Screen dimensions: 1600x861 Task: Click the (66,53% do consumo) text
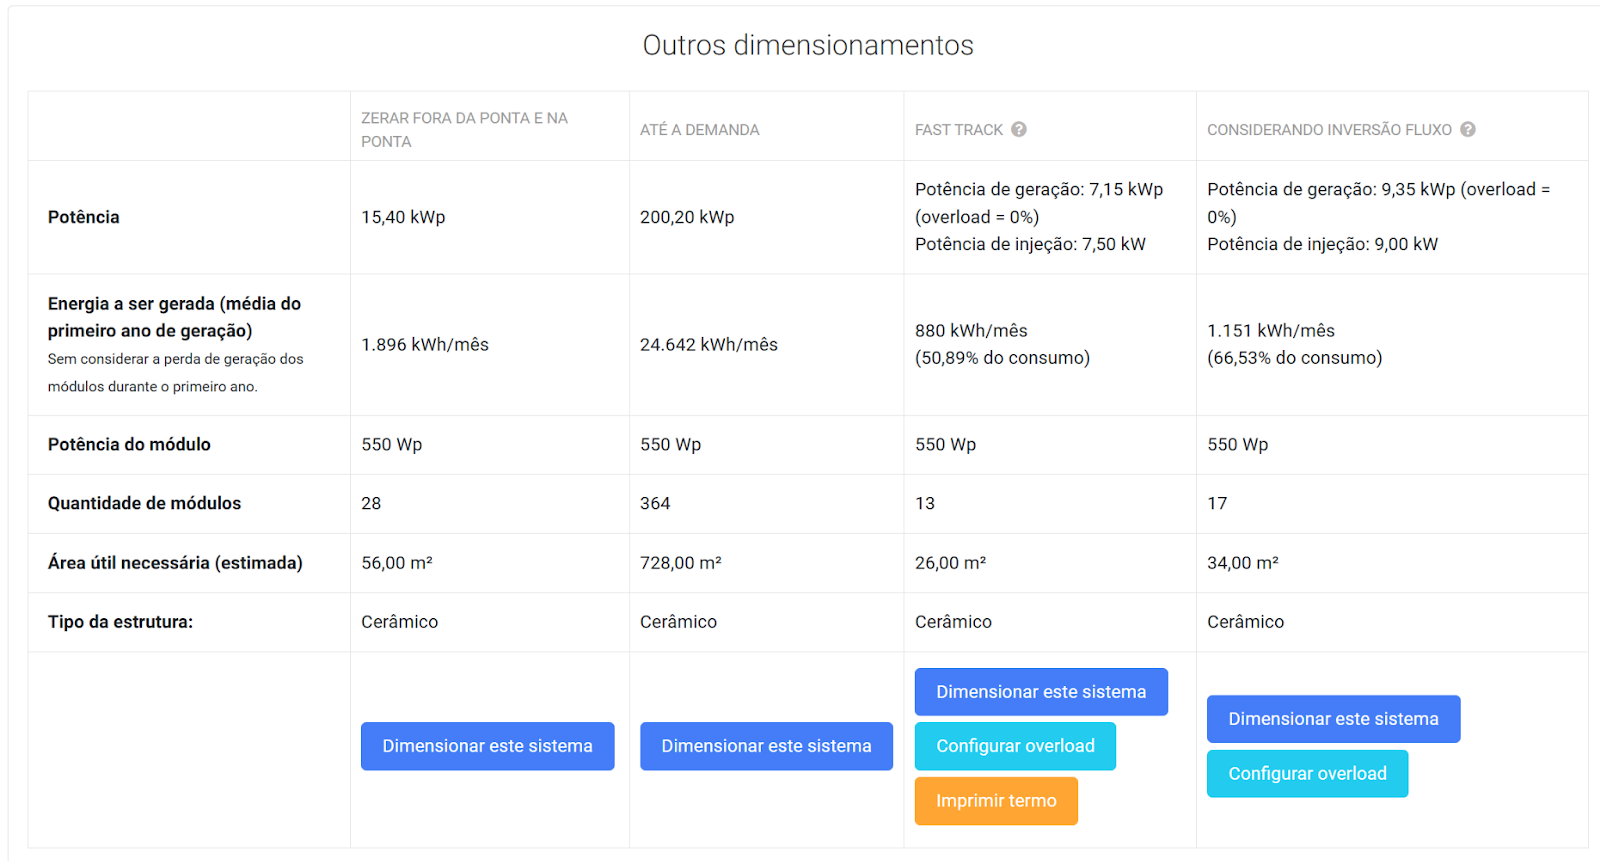coord(1295,358)
